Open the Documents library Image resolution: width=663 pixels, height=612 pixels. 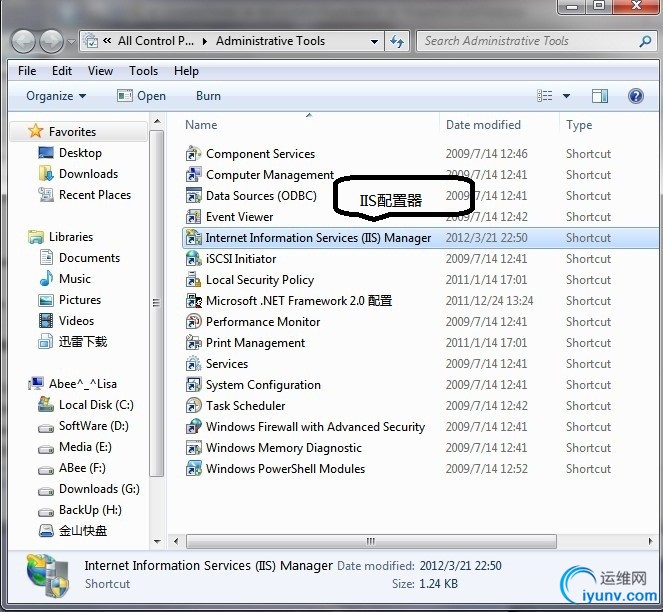click(x=89, y=258)
